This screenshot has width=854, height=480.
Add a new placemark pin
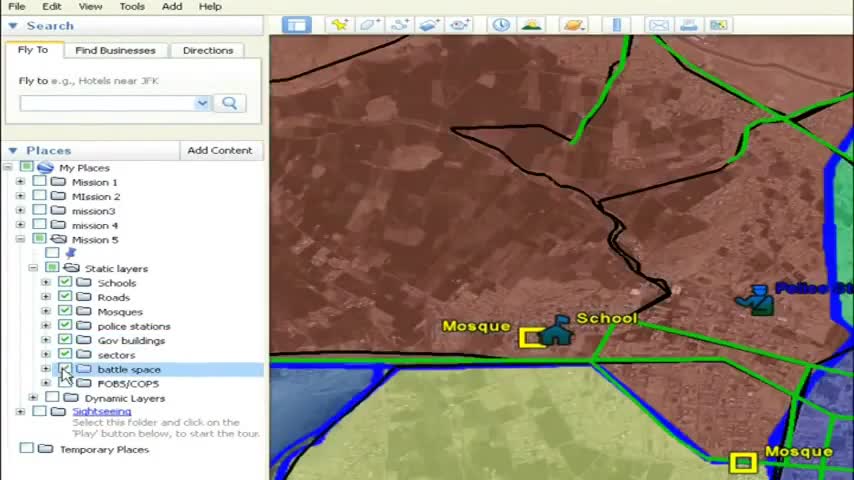coord(340,25)
